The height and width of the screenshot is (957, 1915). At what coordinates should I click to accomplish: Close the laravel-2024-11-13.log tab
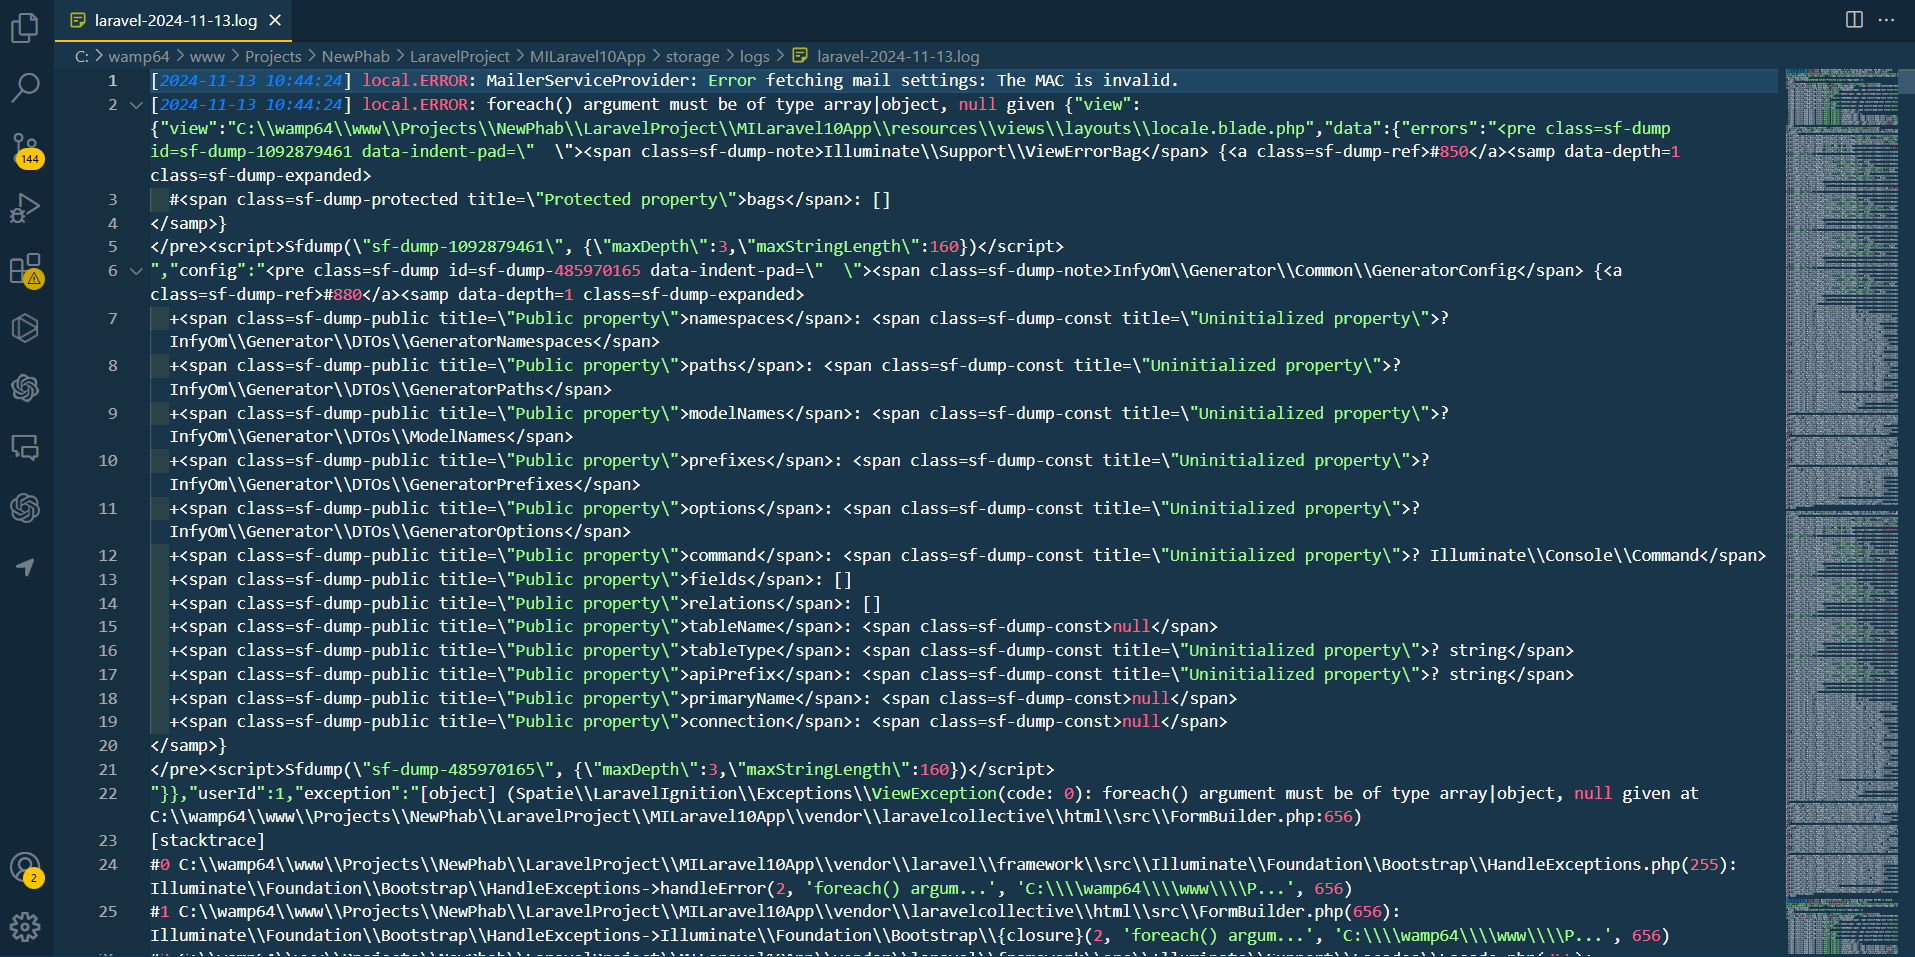[x=275, y=20]
